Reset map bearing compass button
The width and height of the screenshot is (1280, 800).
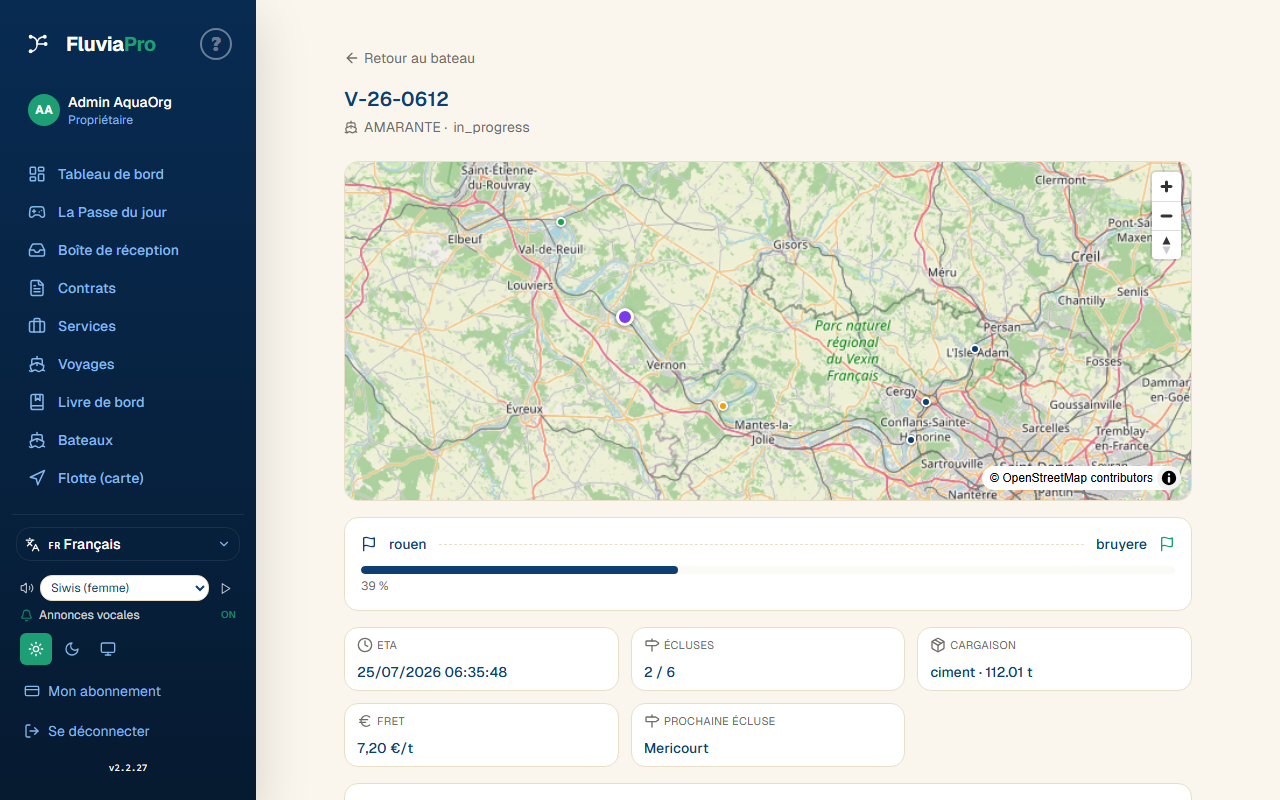pyautogui.click(x=1166, y=245)
